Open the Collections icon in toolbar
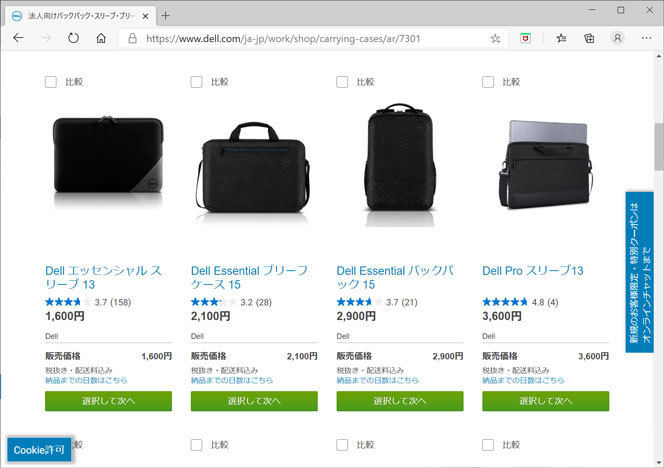664x468 pixels. pos(589,39)
